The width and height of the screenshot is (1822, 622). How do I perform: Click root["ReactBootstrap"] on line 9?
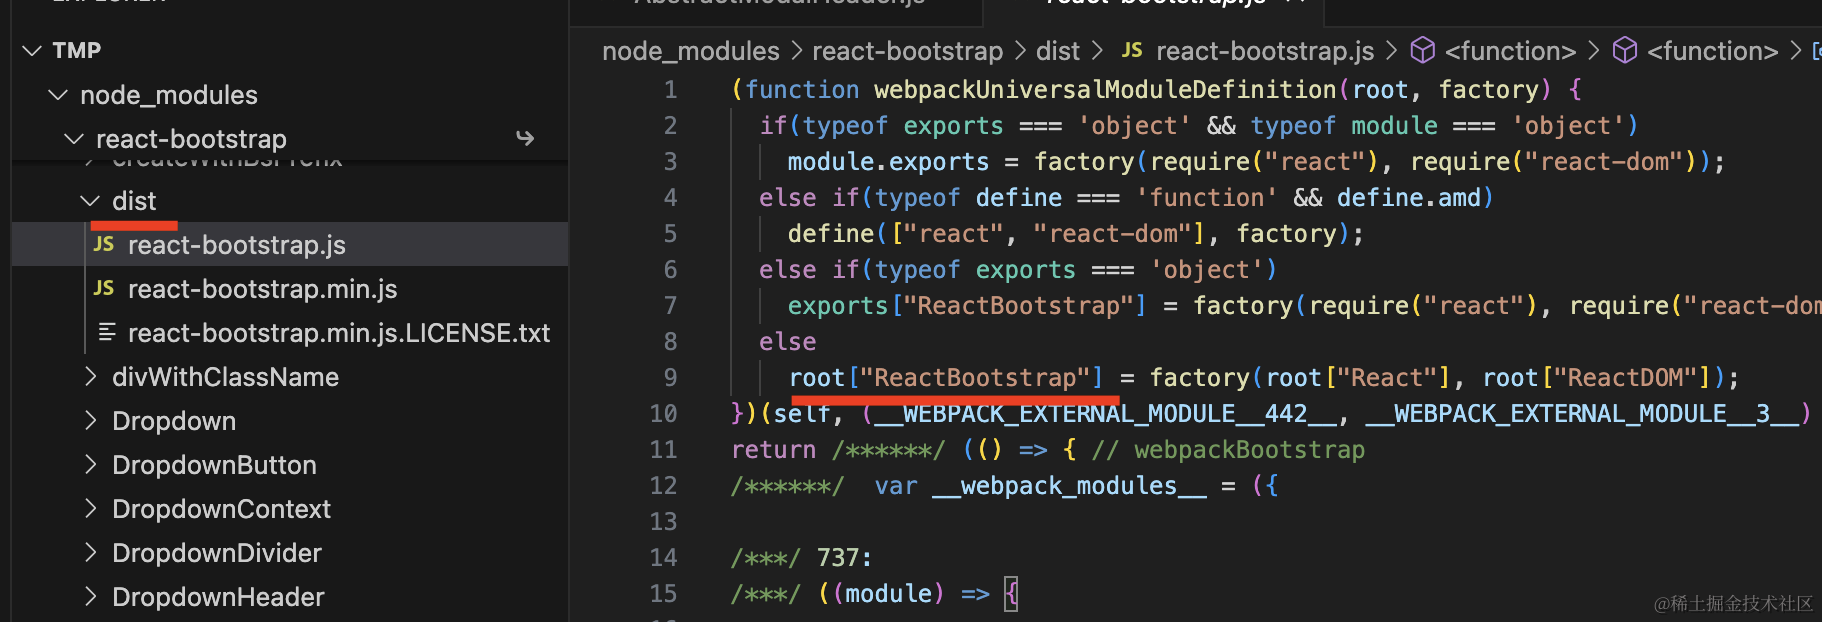pos(946,378)
